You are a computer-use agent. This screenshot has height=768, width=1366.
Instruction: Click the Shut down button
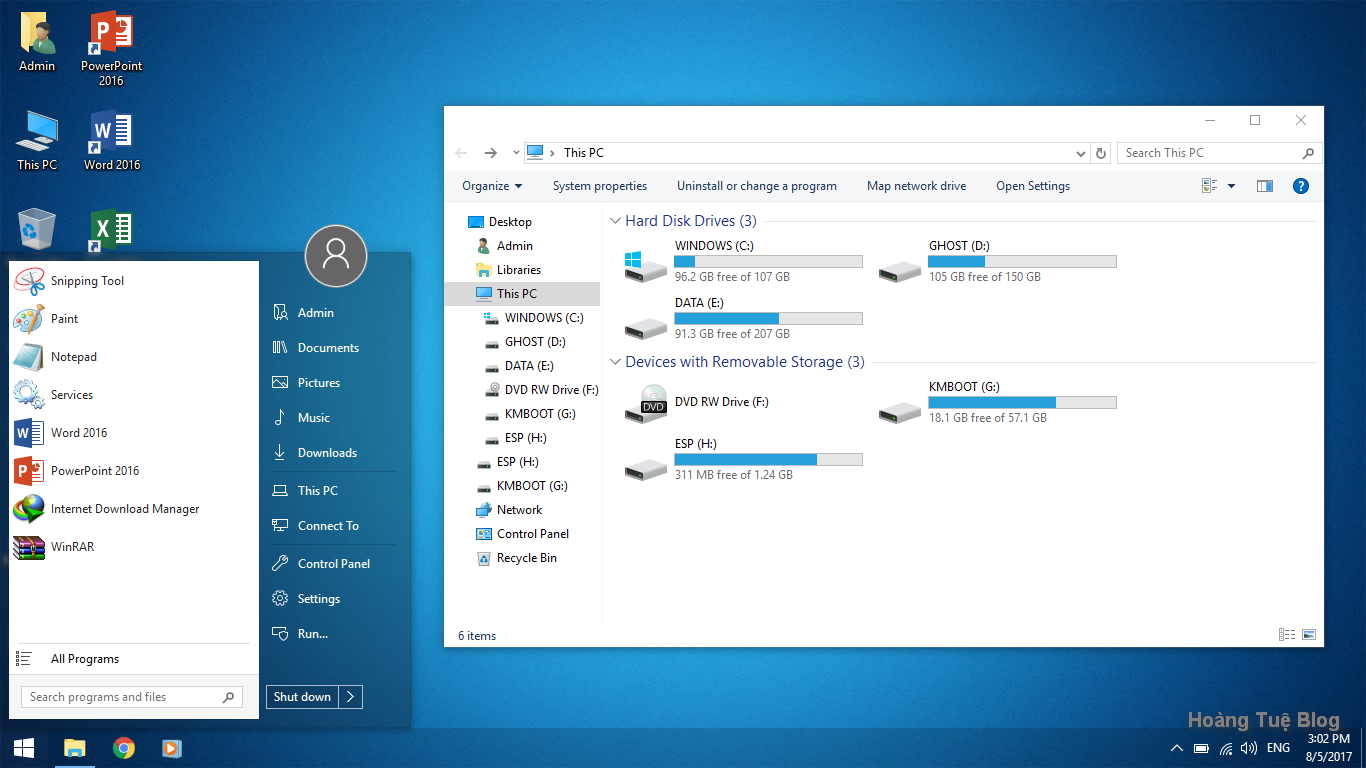tap(301, 696)
